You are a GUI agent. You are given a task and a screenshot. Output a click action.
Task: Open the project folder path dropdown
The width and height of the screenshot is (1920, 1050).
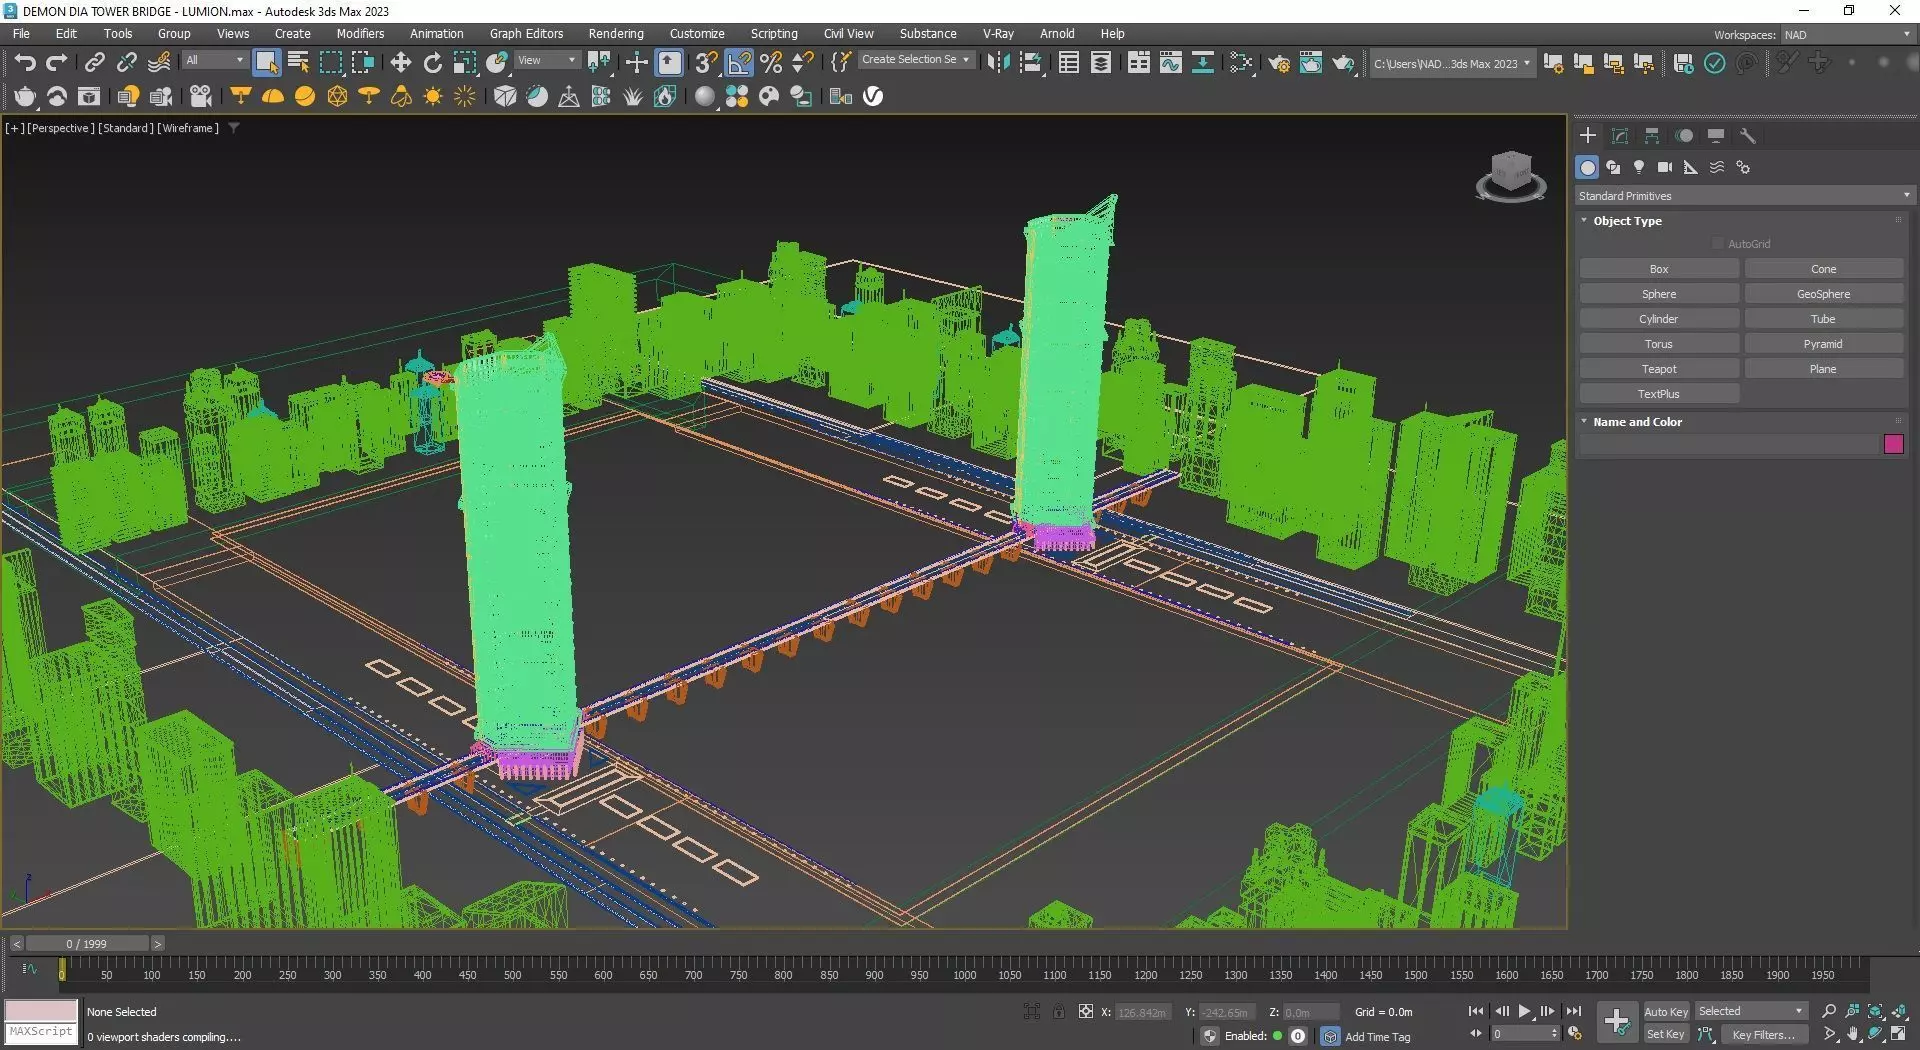1451,64
